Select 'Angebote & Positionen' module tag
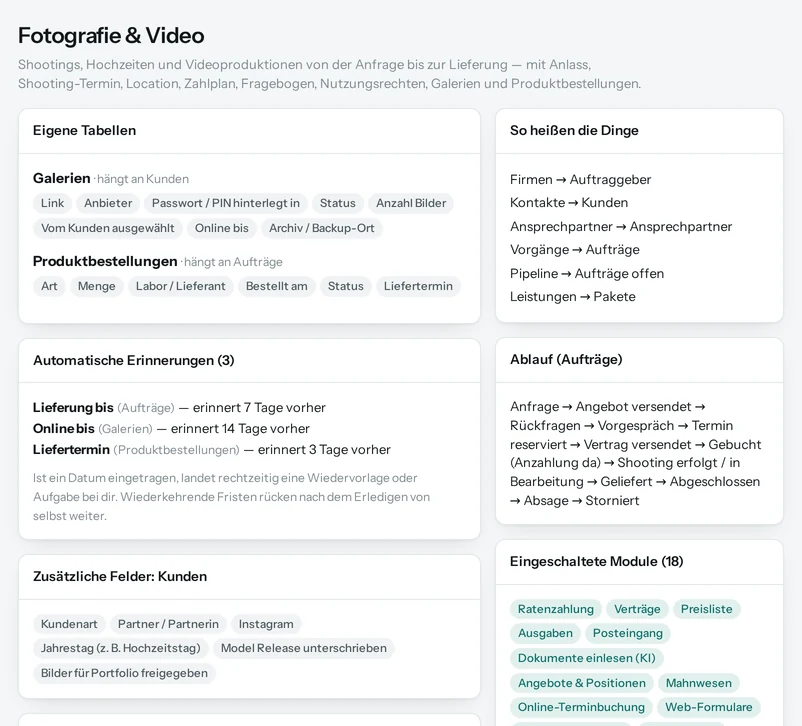The width and height of the screenshot is (802, 726). click(x=582, y=684)
